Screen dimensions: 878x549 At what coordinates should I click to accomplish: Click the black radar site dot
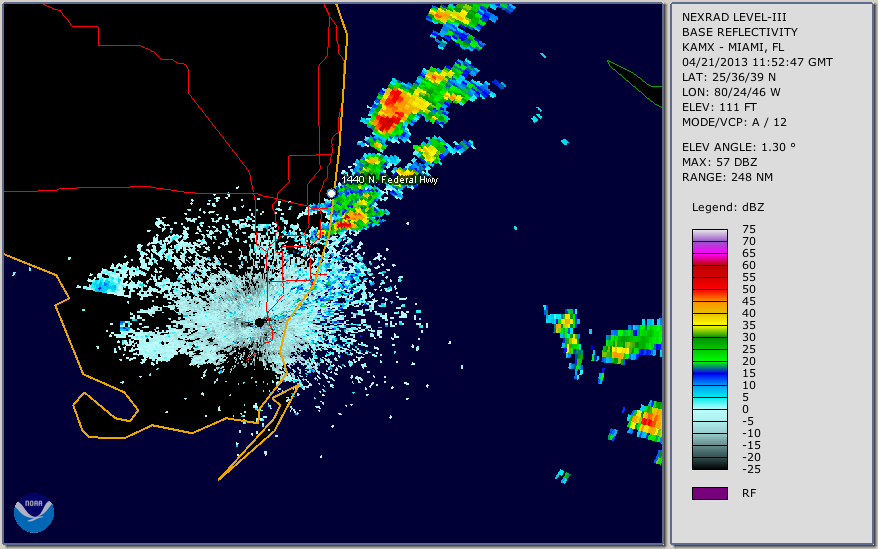pos(260,323)
